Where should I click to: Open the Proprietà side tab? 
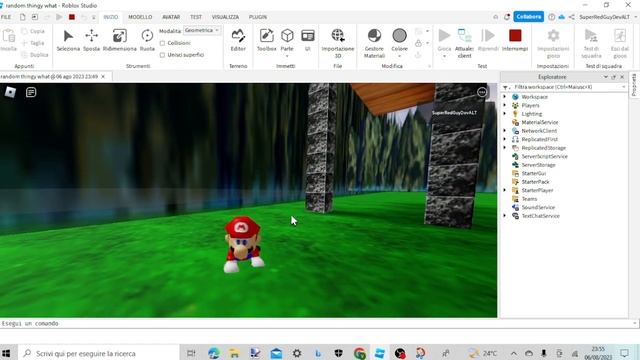634,85
